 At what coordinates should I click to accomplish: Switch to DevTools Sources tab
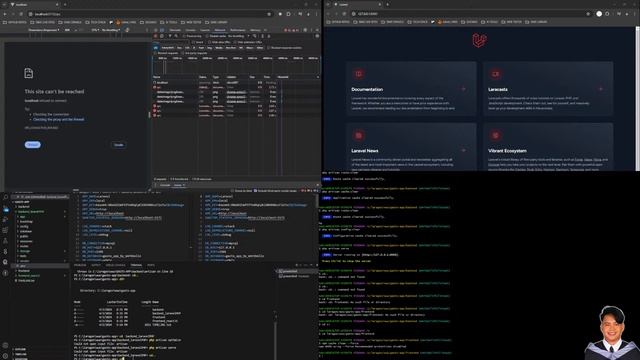[205, 30]
